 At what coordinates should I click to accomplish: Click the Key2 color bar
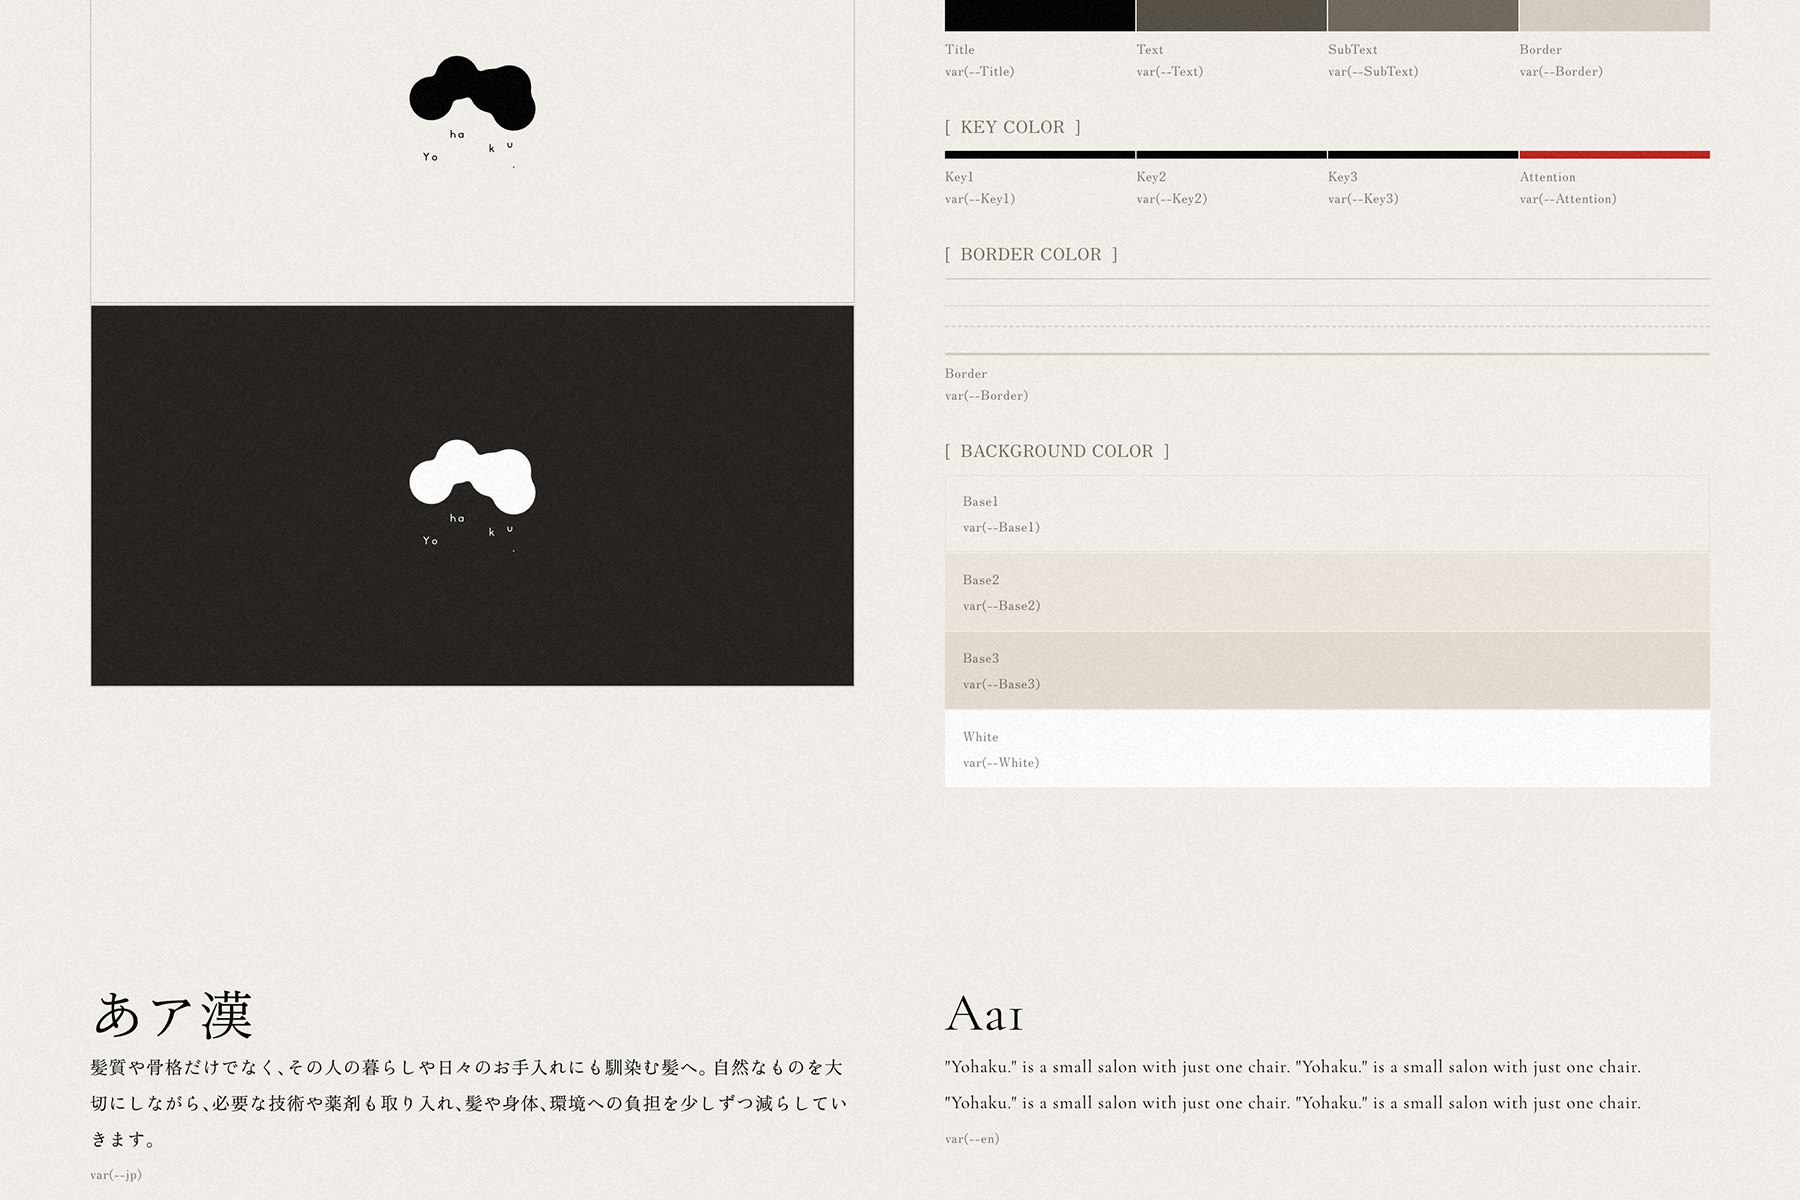[1231, 155]
